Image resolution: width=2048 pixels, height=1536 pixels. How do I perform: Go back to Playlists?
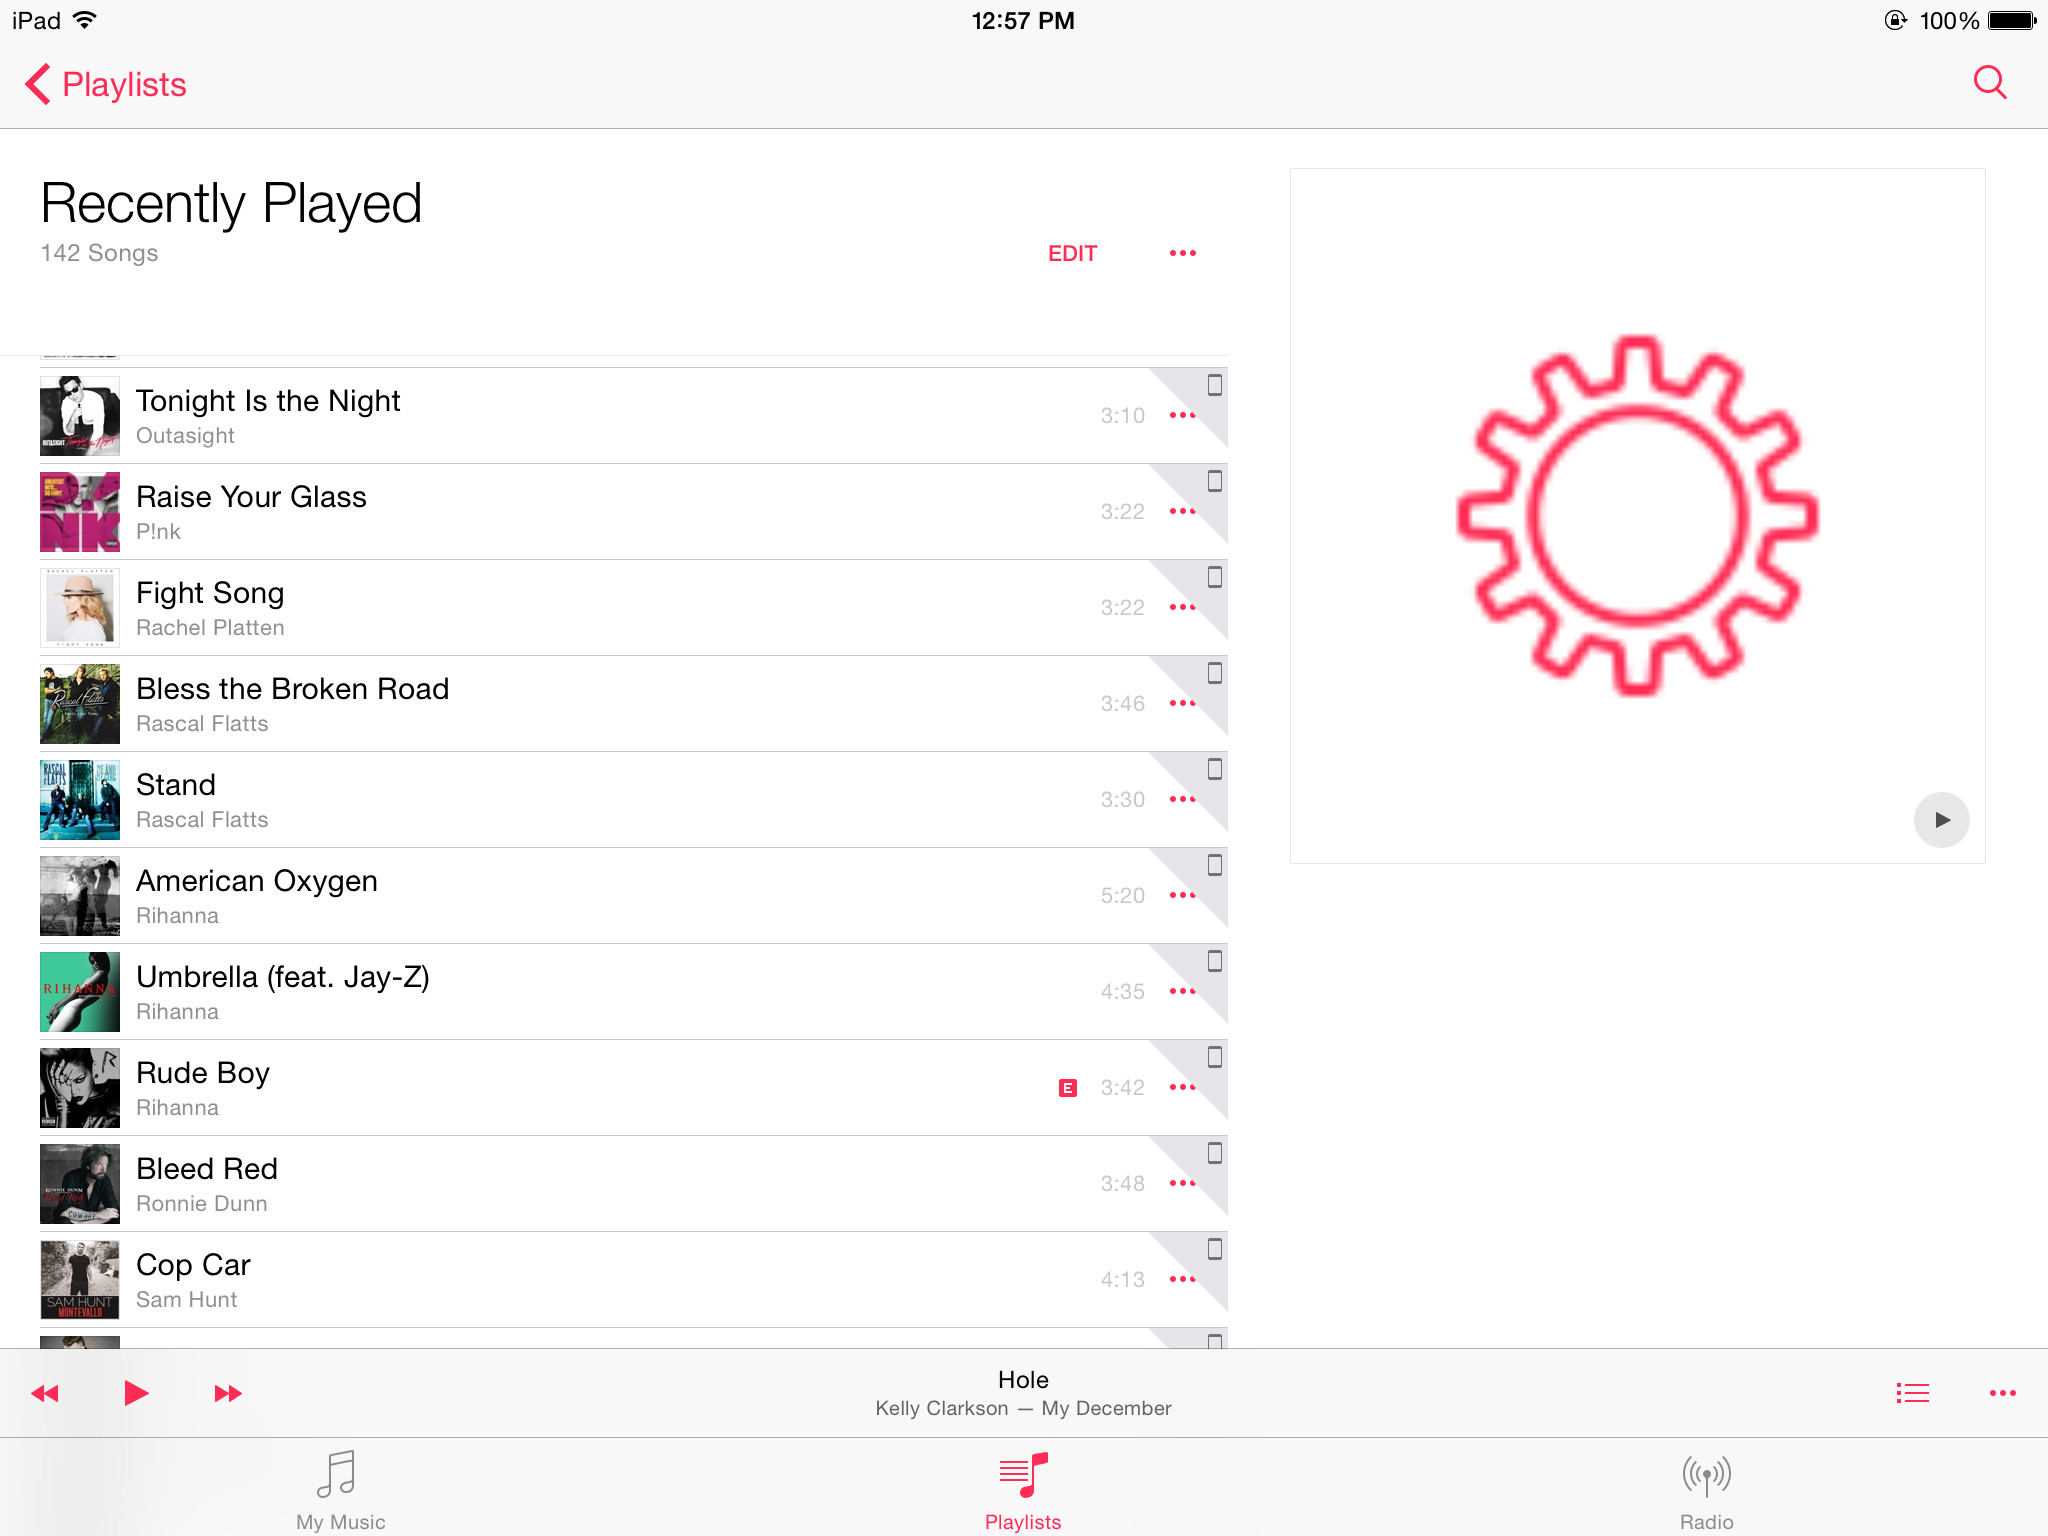(106, 84)
